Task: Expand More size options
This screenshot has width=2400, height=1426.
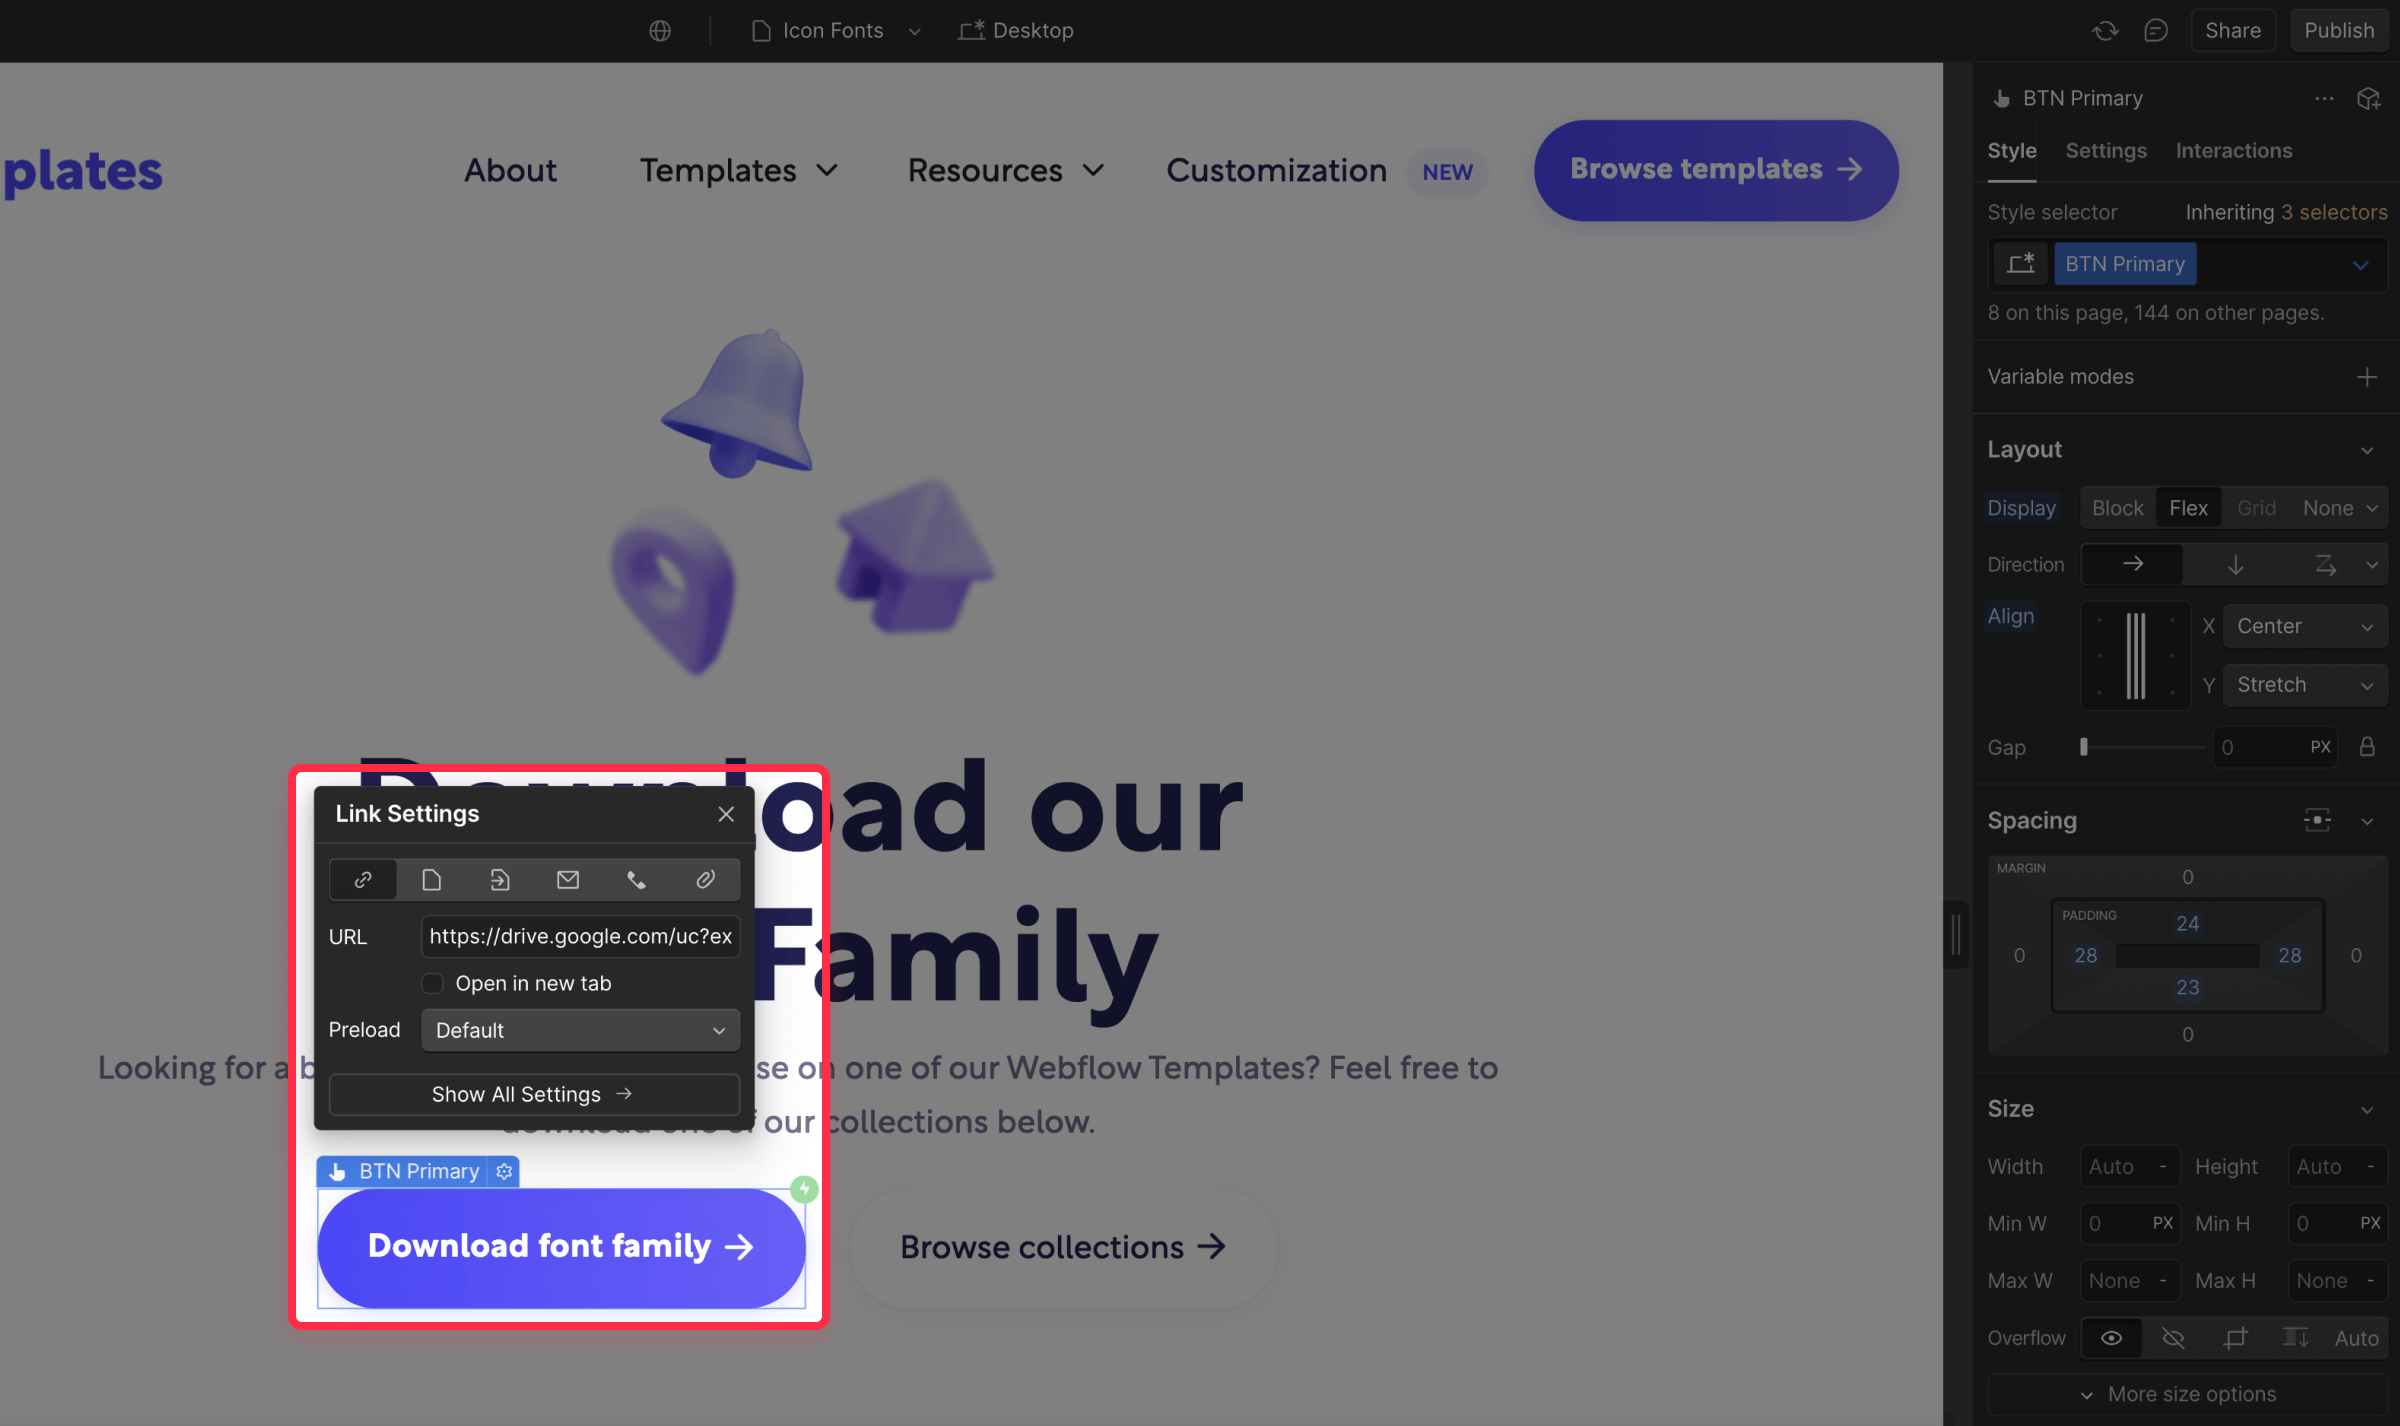Action: [2188, 1394]
